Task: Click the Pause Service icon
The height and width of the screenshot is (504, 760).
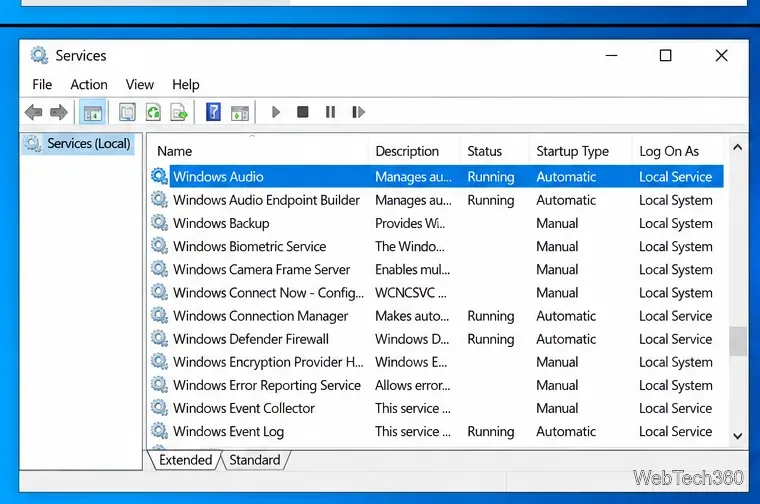Action: pos(330,112)
